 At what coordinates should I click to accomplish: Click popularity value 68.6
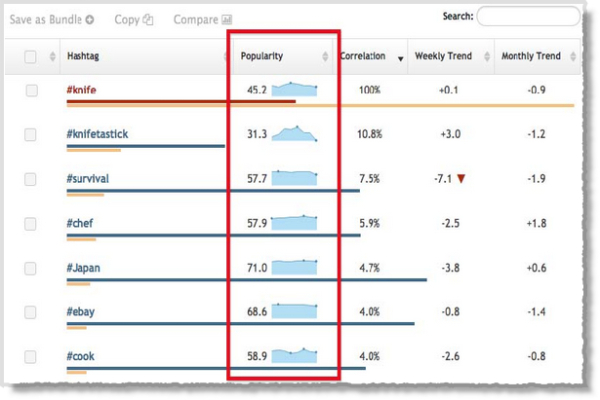(257, 312)
